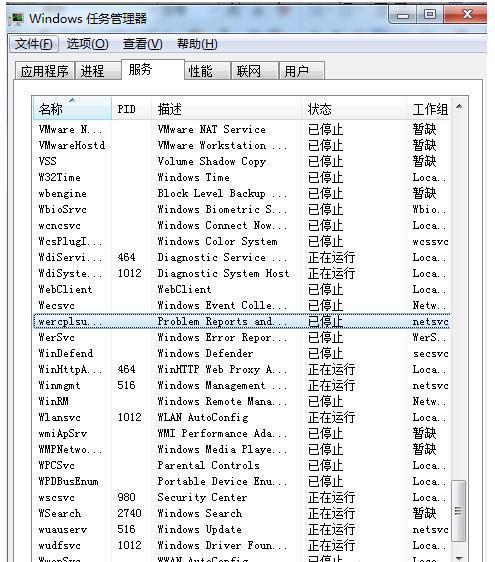
Task: Click the WLAN AutoConfig description
Action: (x=203, y=417)
